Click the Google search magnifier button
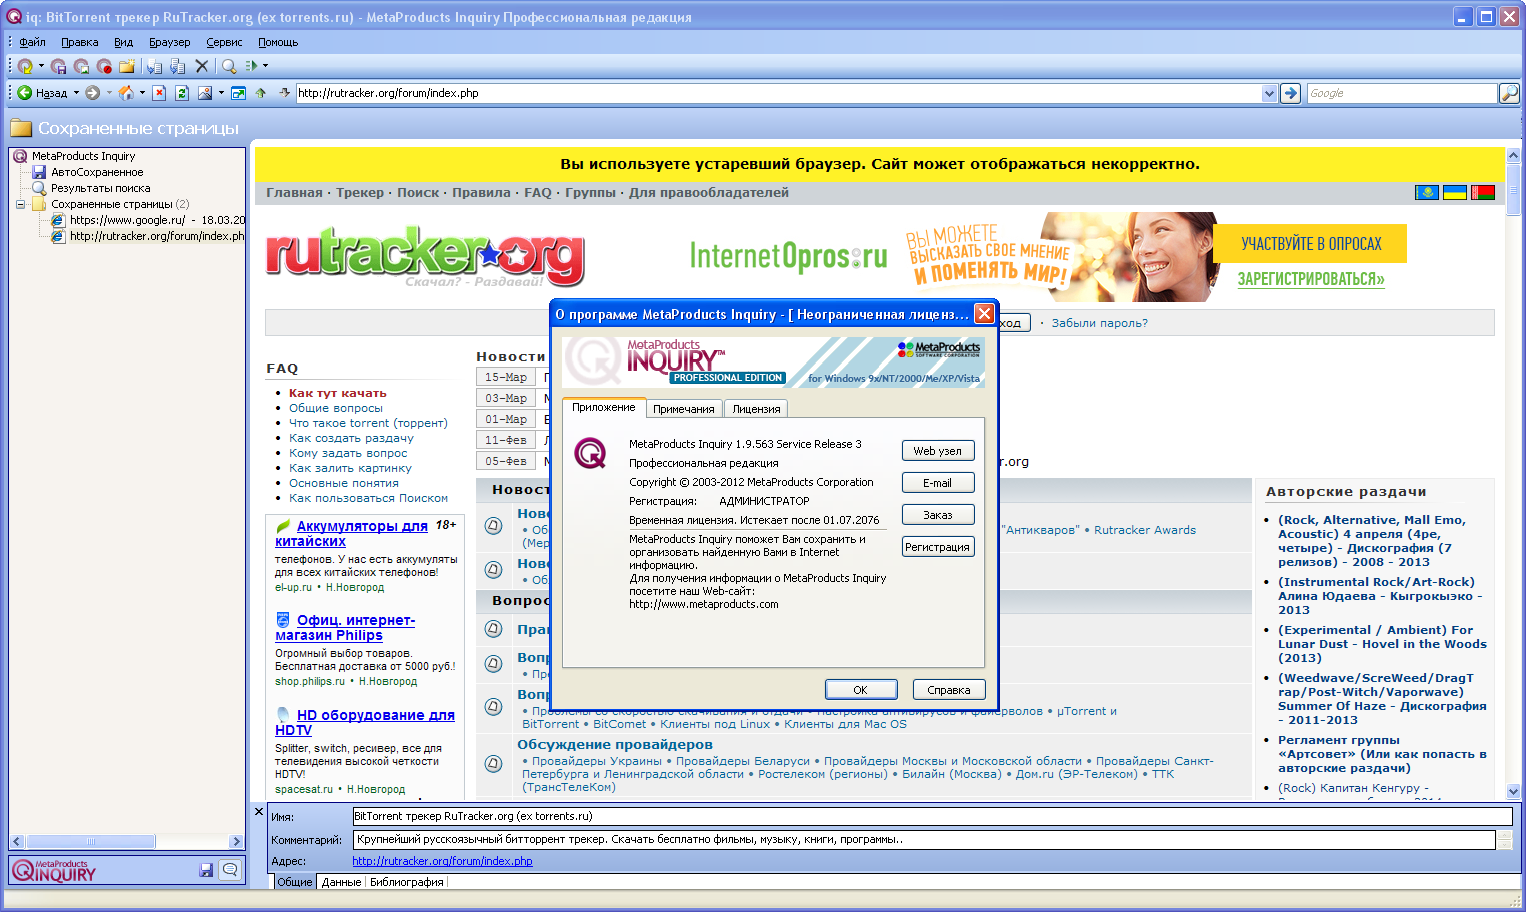This screenshot has width=1526, height=912. click(x=1509, y=93)
